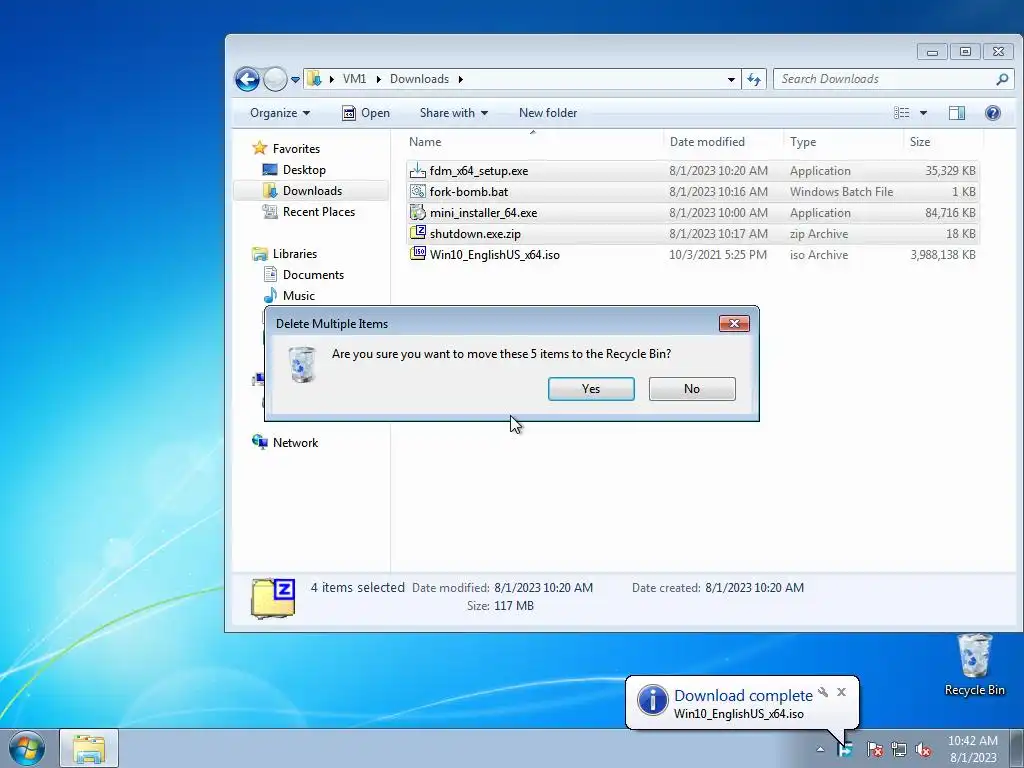Click the Favorites star icon
This screenshot has width=1024, height=768.
click(260, 148)
